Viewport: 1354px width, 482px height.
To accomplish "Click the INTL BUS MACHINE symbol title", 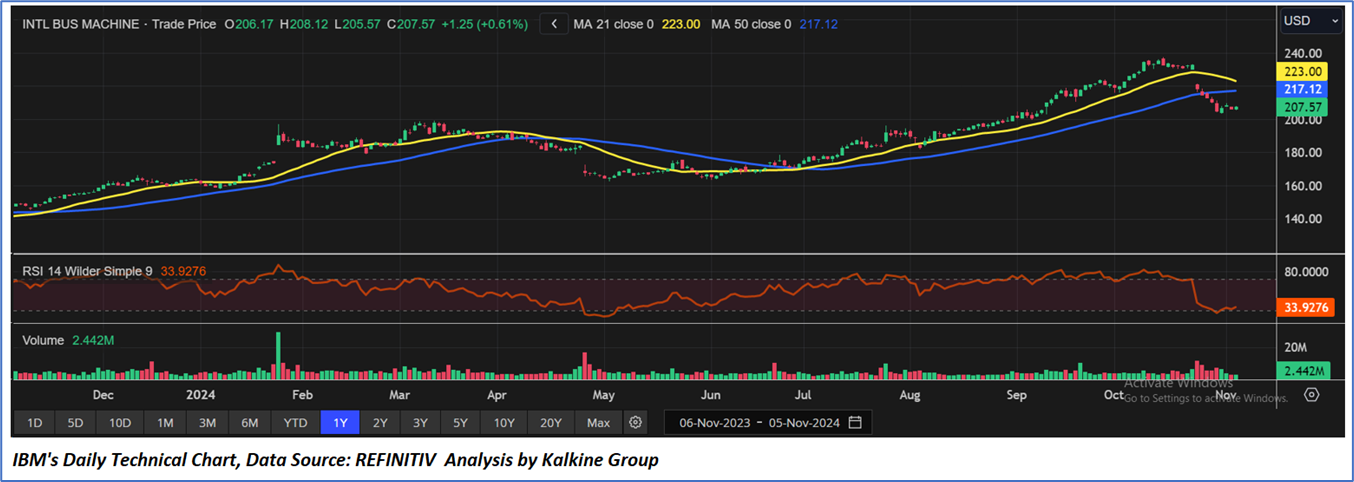I will tap(82, 24).
